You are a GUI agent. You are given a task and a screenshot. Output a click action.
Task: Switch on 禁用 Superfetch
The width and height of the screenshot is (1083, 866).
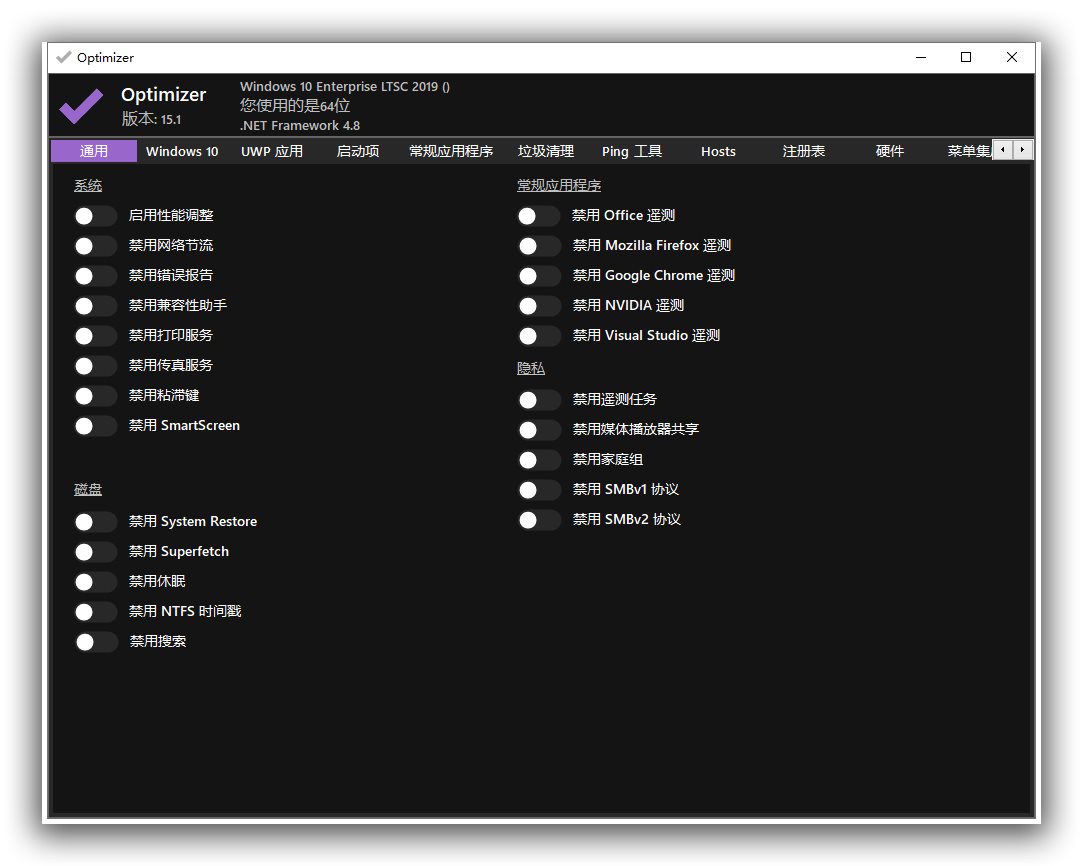tap(95, 552)
